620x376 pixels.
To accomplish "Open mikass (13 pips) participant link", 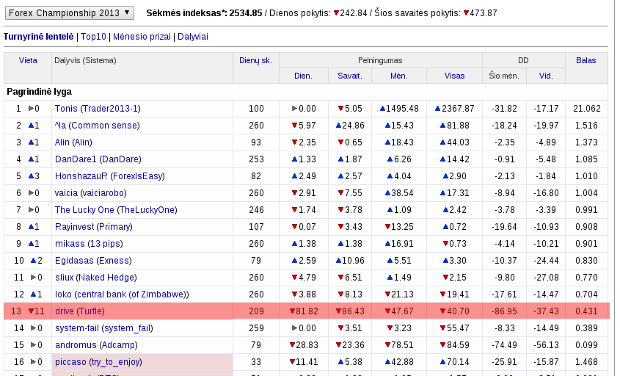I will coord(89,244).
